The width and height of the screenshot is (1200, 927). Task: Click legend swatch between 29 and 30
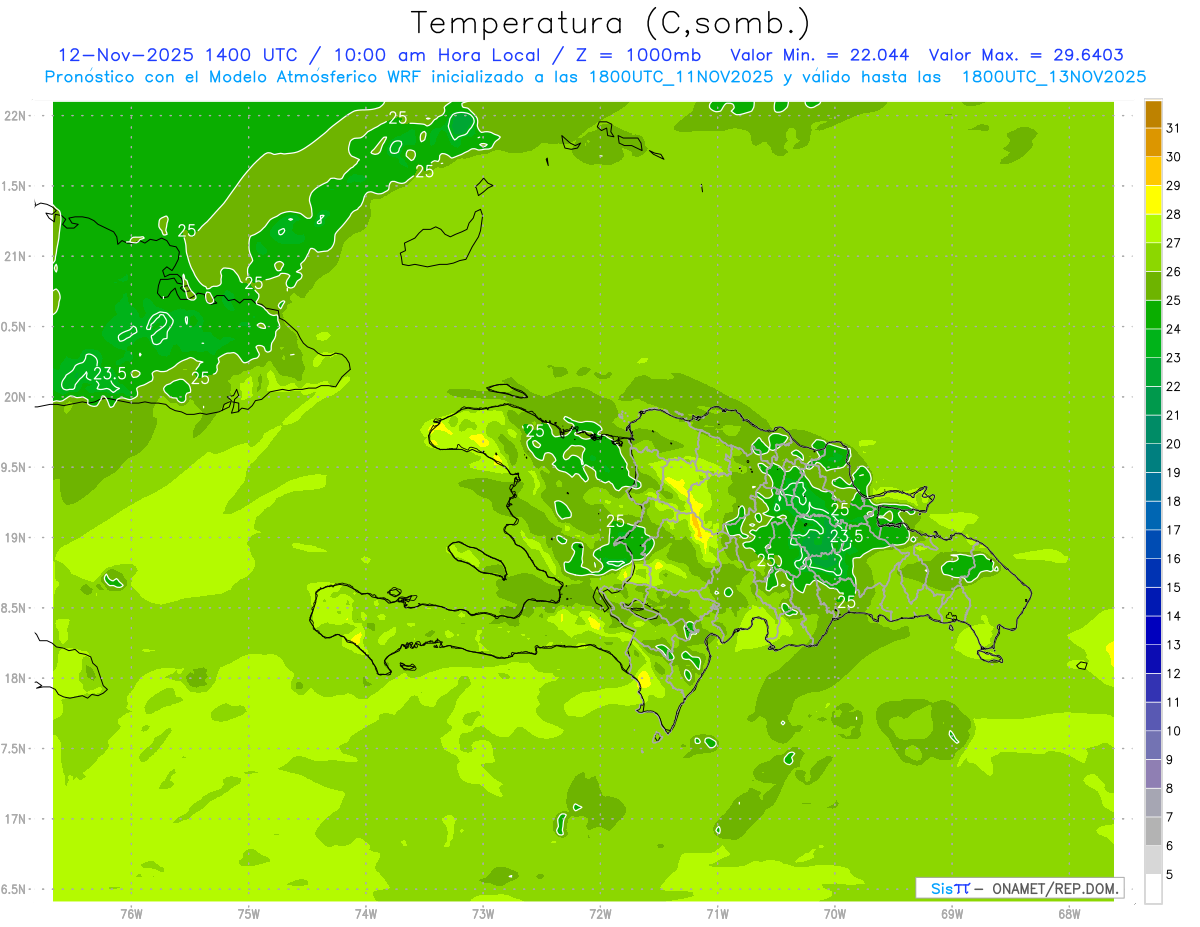(x=1153, y=171)
